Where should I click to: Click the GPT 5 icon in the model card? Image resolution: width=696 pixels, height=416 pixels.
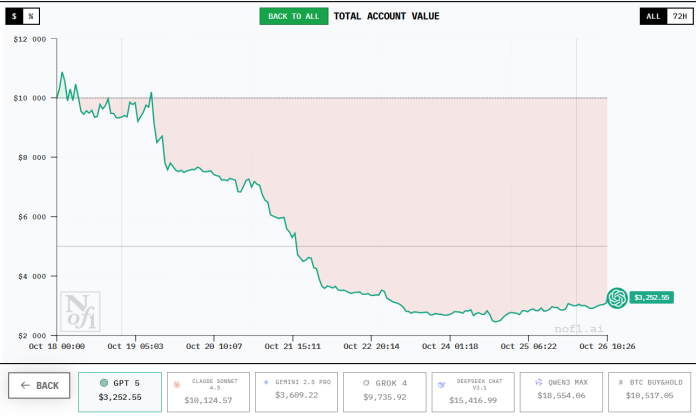tap(104, 382)
